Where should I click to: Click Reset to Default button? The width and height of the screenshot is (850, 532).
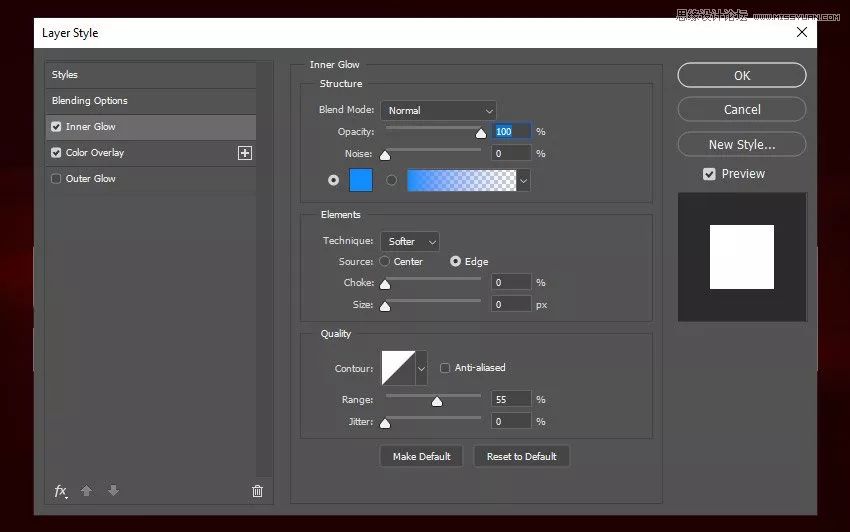(521, 457)
